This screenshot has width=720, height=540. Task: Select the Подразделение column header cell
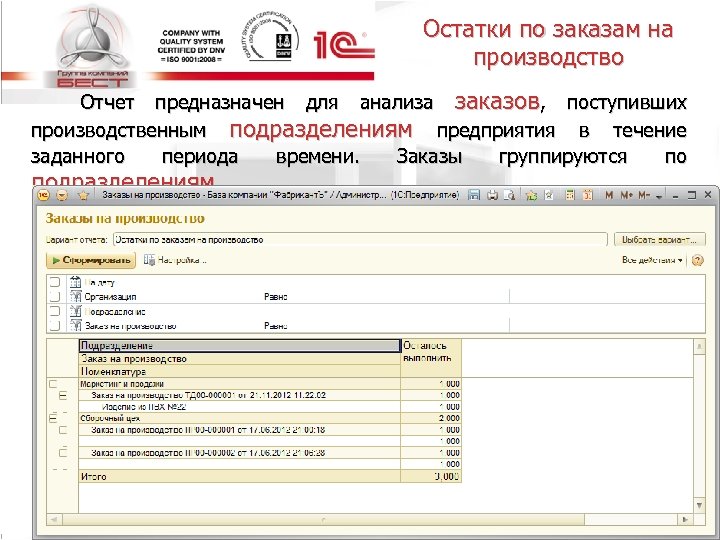click(x=240, y=346)
